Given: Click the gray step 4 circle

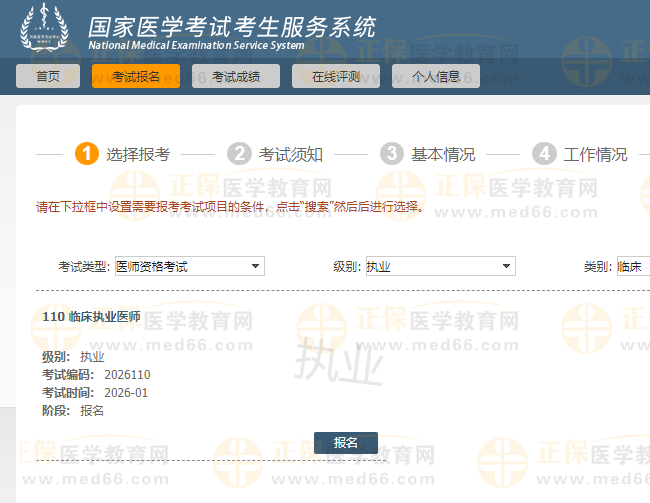Looking at the screenshot, I should tap(544, 154).
